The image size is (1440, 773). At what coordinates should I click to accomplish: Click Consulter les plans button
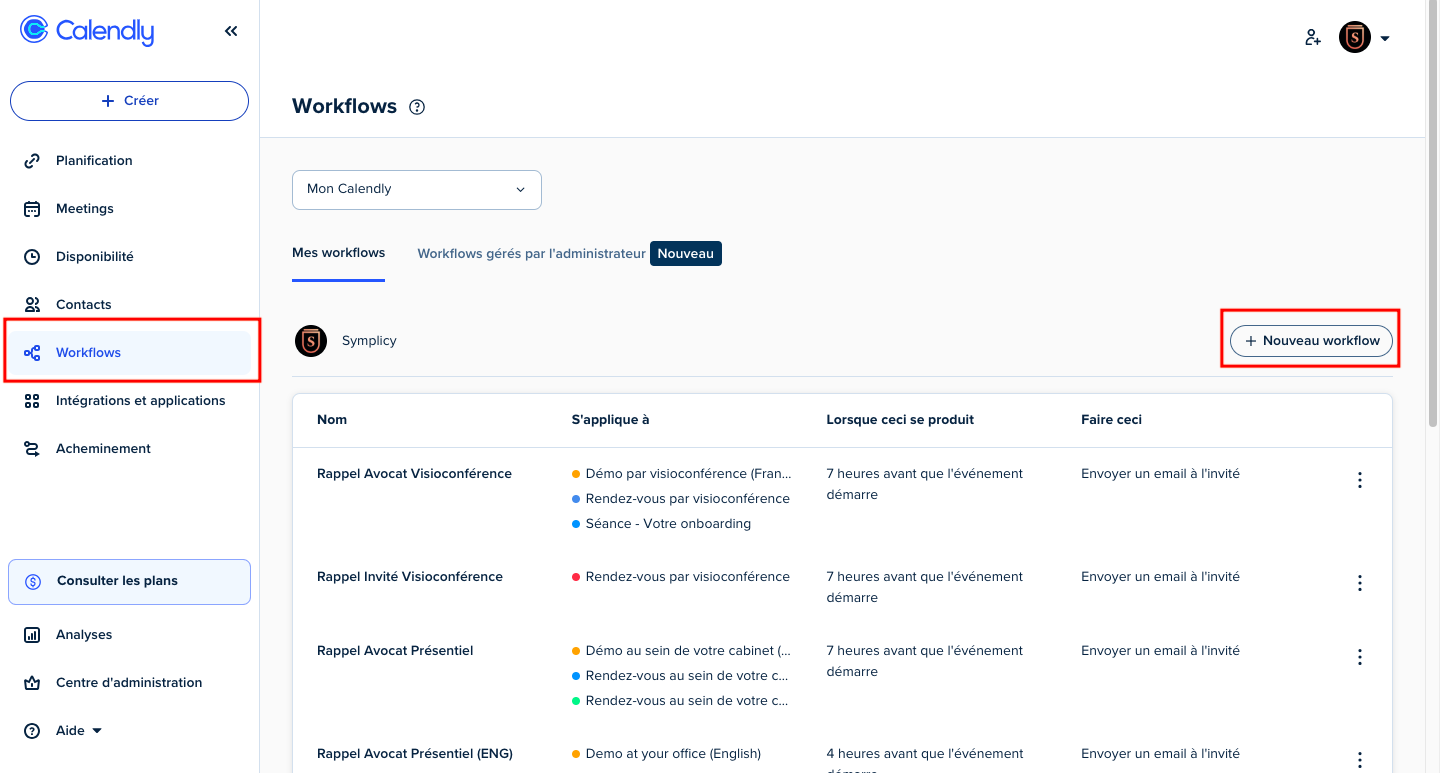pyautogui.click(x=129, y=581)
